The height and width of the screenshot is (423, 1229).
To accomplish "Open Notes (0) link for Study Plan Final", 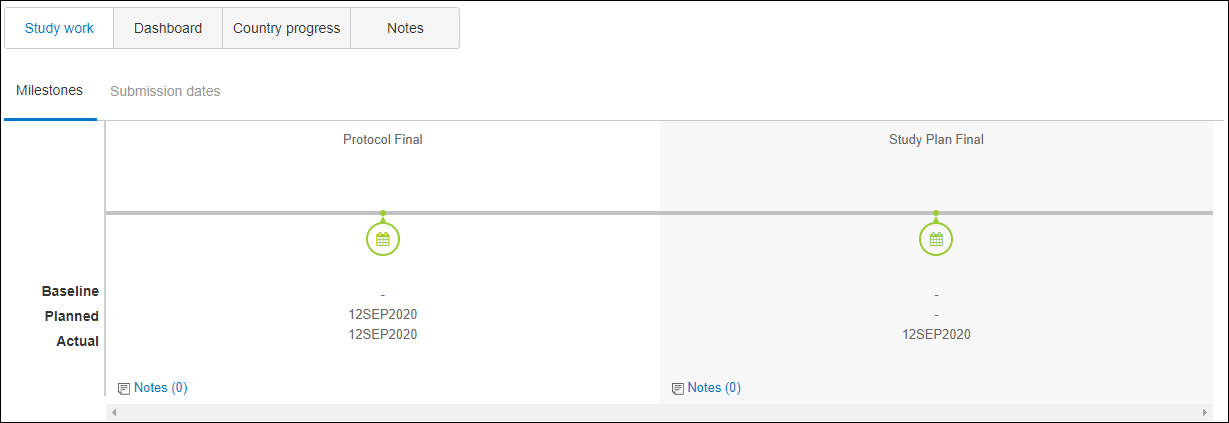I will pos(714,388).
